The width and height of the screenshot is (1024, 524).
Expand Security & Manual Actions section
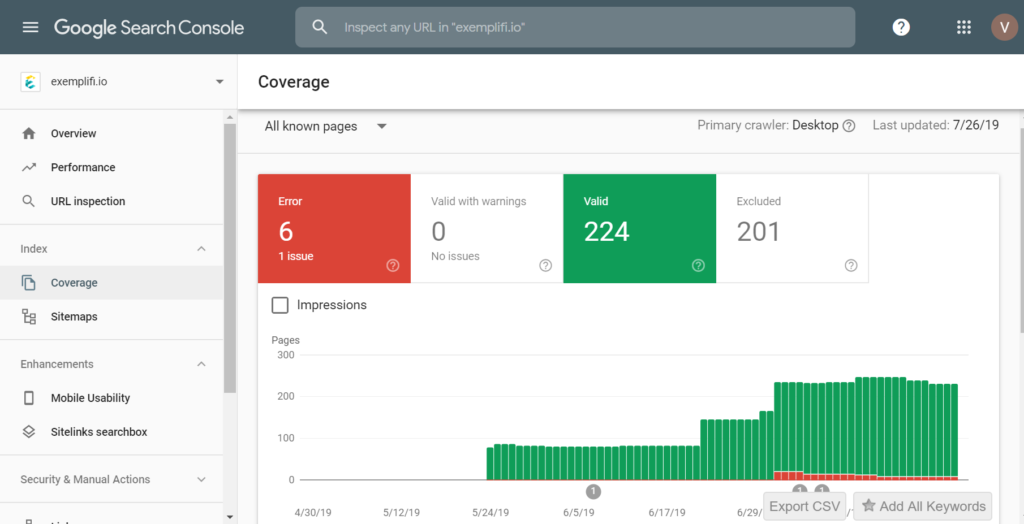202,480
